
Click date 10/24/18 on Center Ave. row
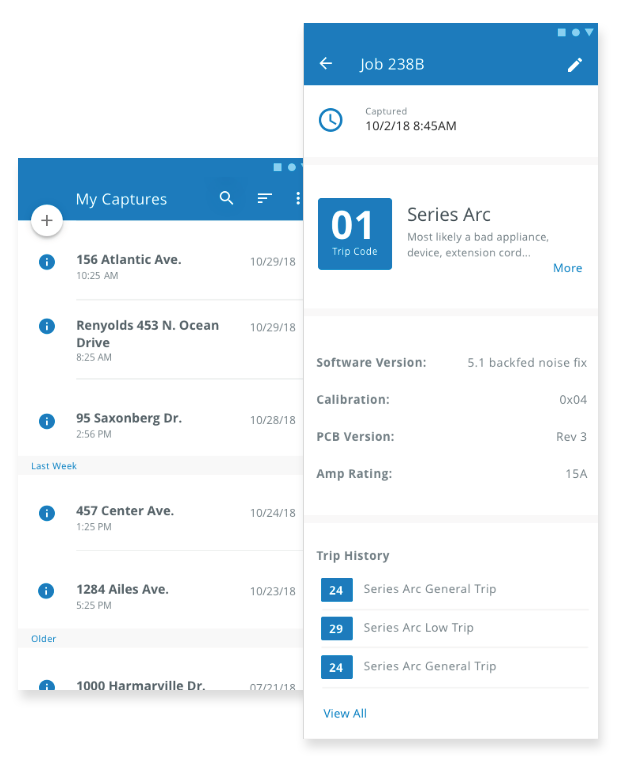pyautogui.click(x=273, y=513)
